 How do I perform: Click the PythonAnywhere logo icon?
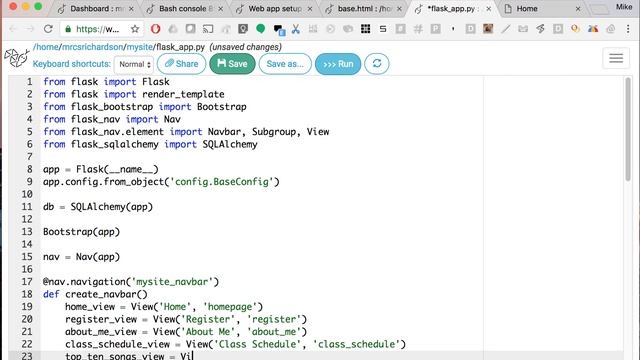(17, 58)
